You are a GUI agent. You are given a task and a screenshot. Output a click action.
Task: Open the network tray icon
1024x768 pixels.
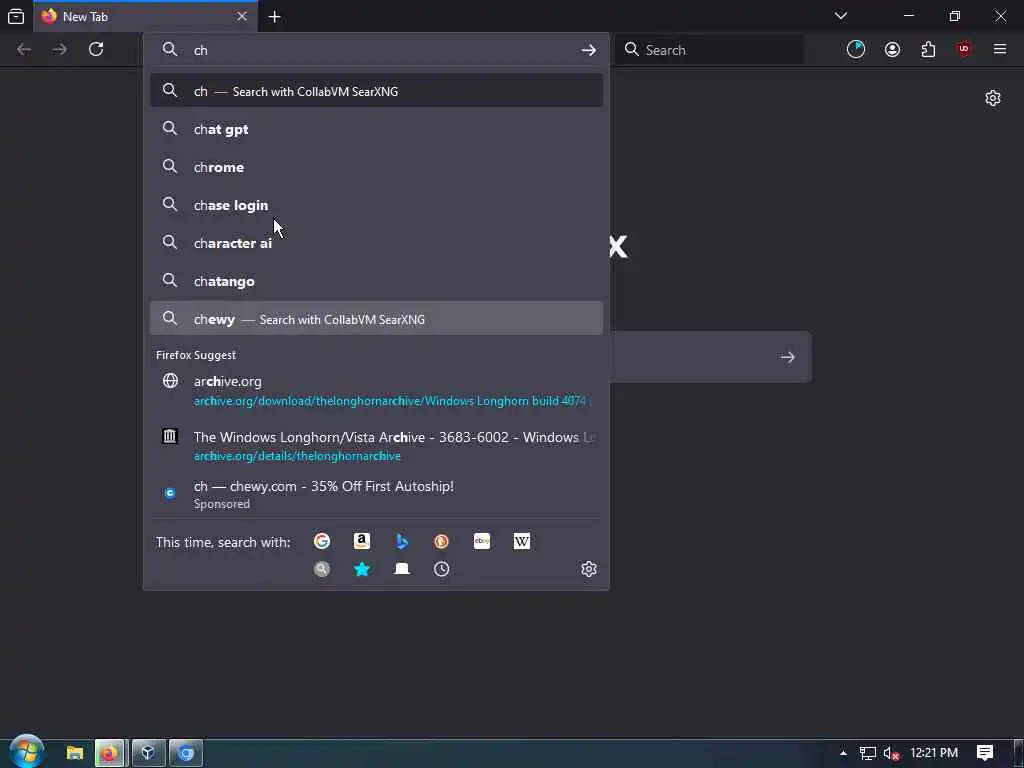point(867,754)
